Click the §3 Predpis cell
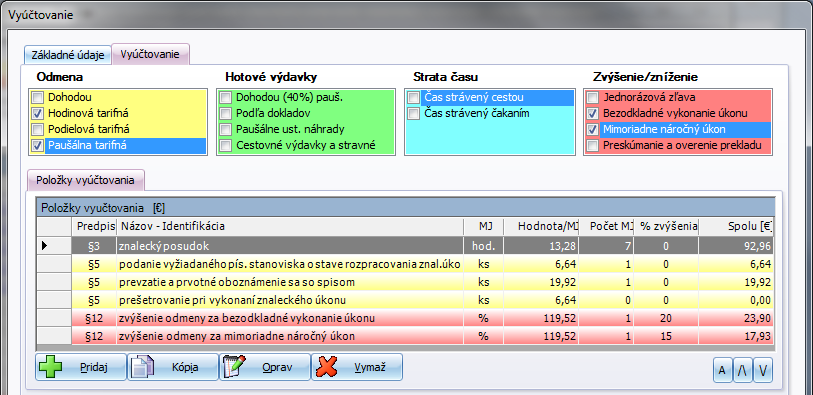 [94, 246]
